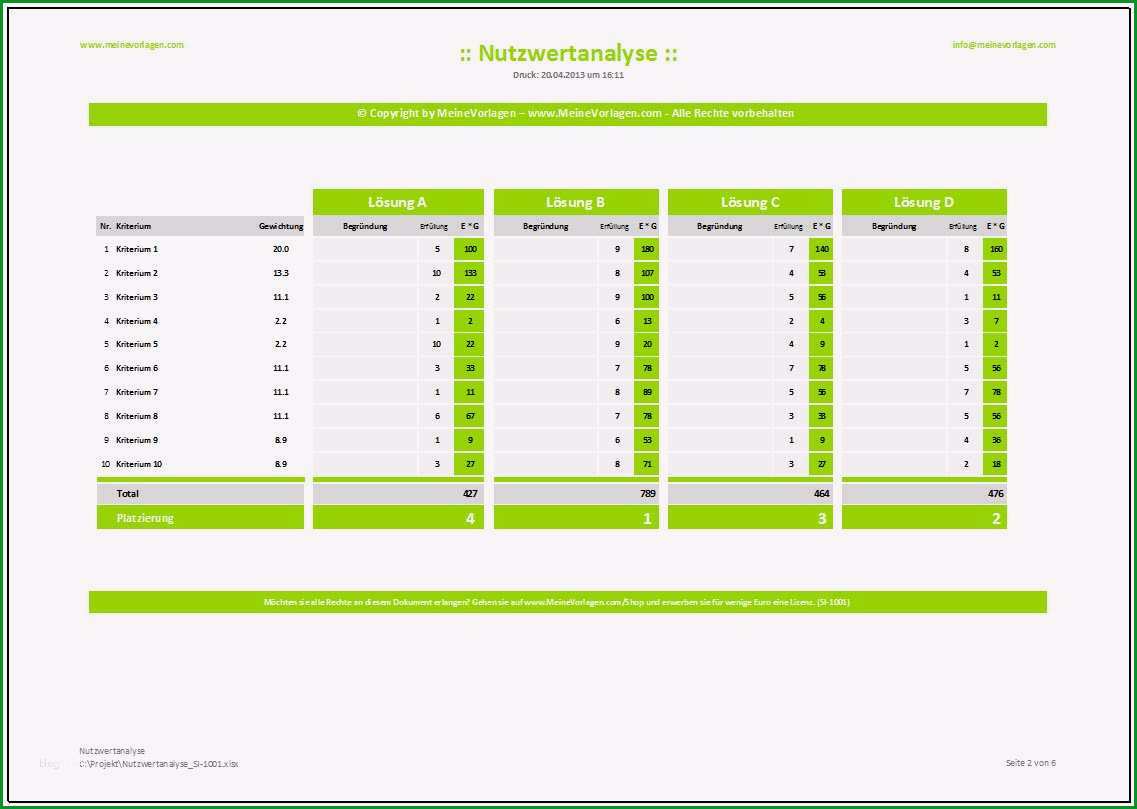The width and height of the screenshot is (1137, 809).
Task: Select the Kriterium 10 row label
Action: (139, 463)
